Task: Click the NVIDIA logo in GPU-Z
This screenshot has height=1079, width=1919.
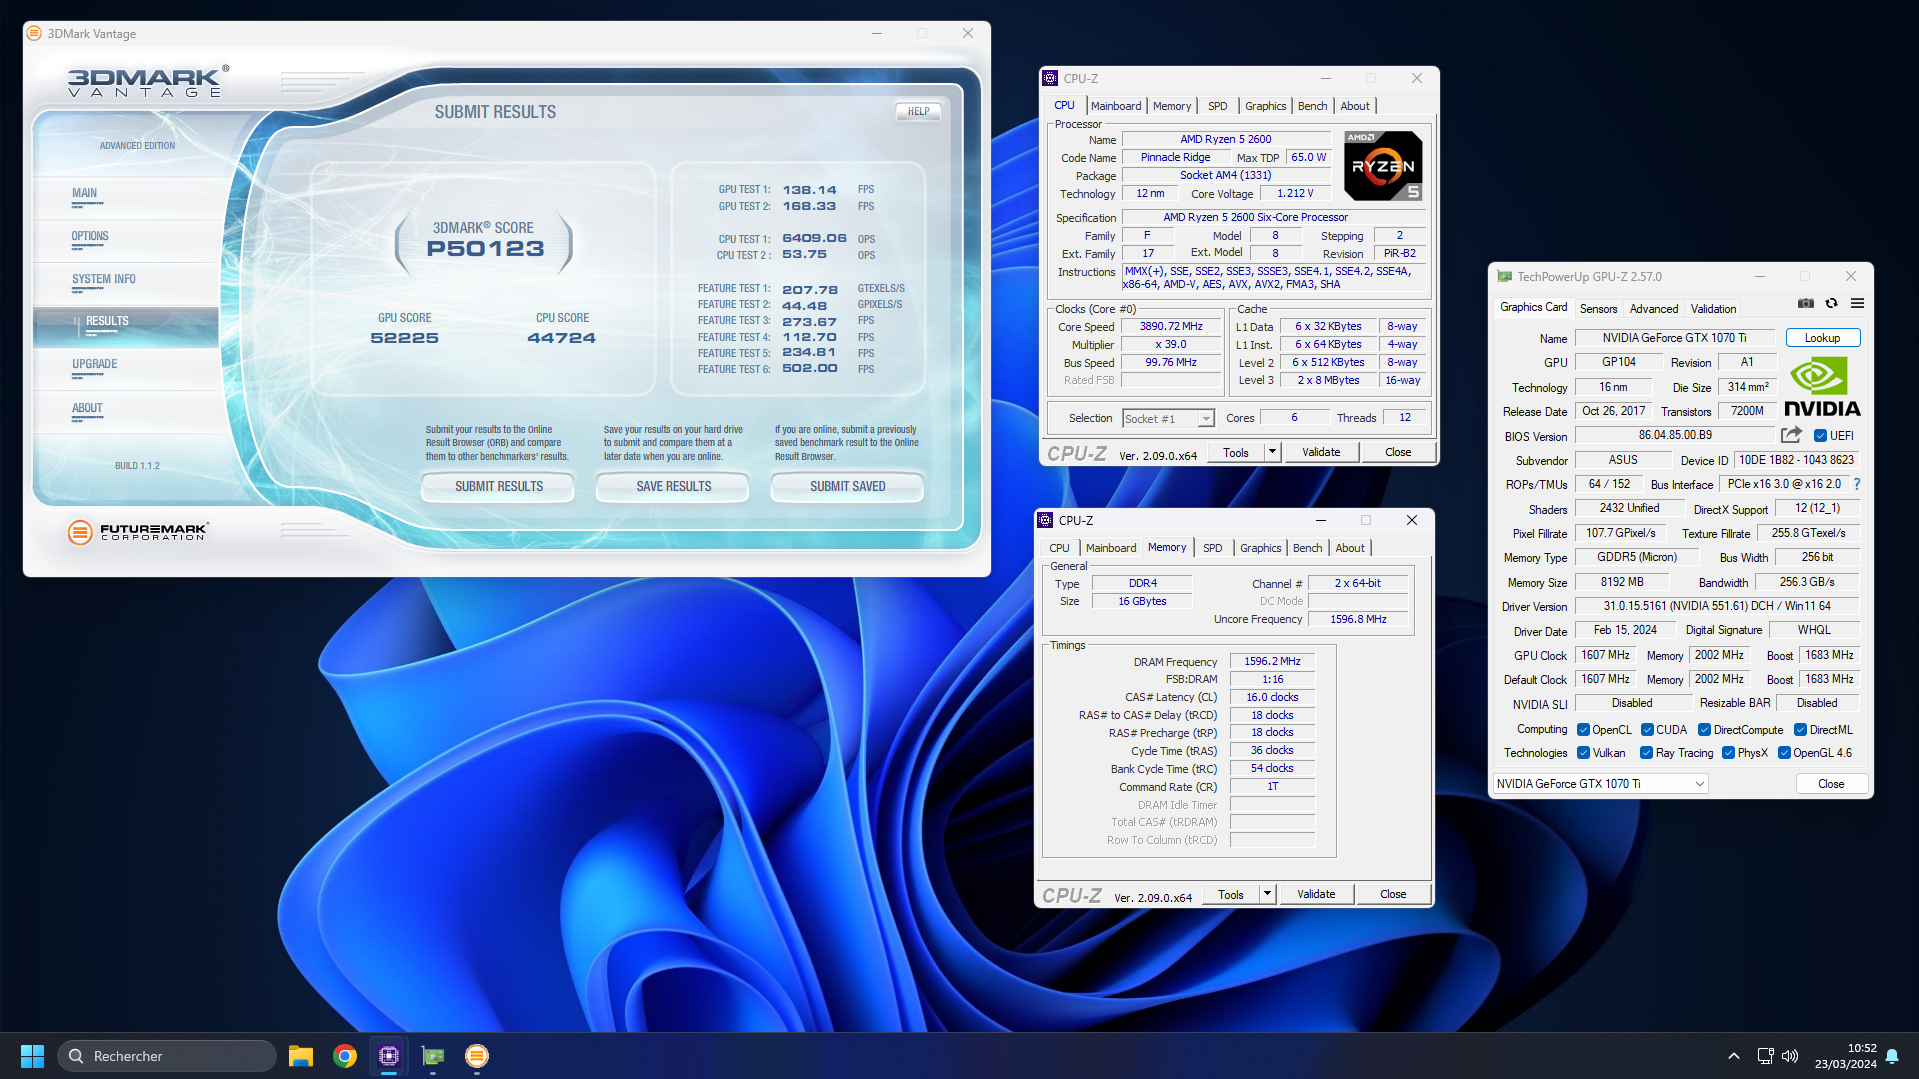Action: click(1822, 388)
